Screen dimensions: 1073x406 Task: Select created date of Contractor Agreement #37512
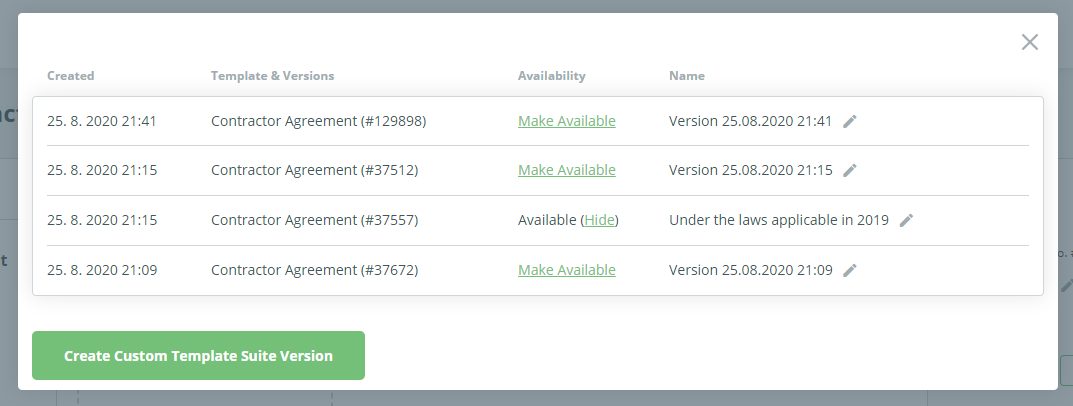coord(102,170)
